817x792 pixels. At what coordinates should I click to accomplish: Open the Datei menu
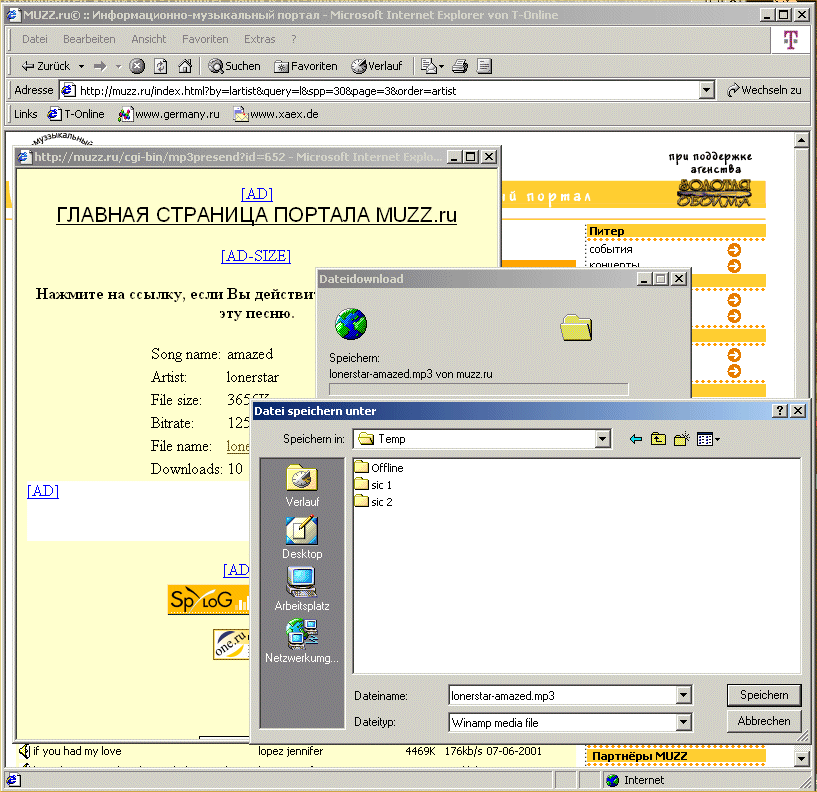coord(34,39)
